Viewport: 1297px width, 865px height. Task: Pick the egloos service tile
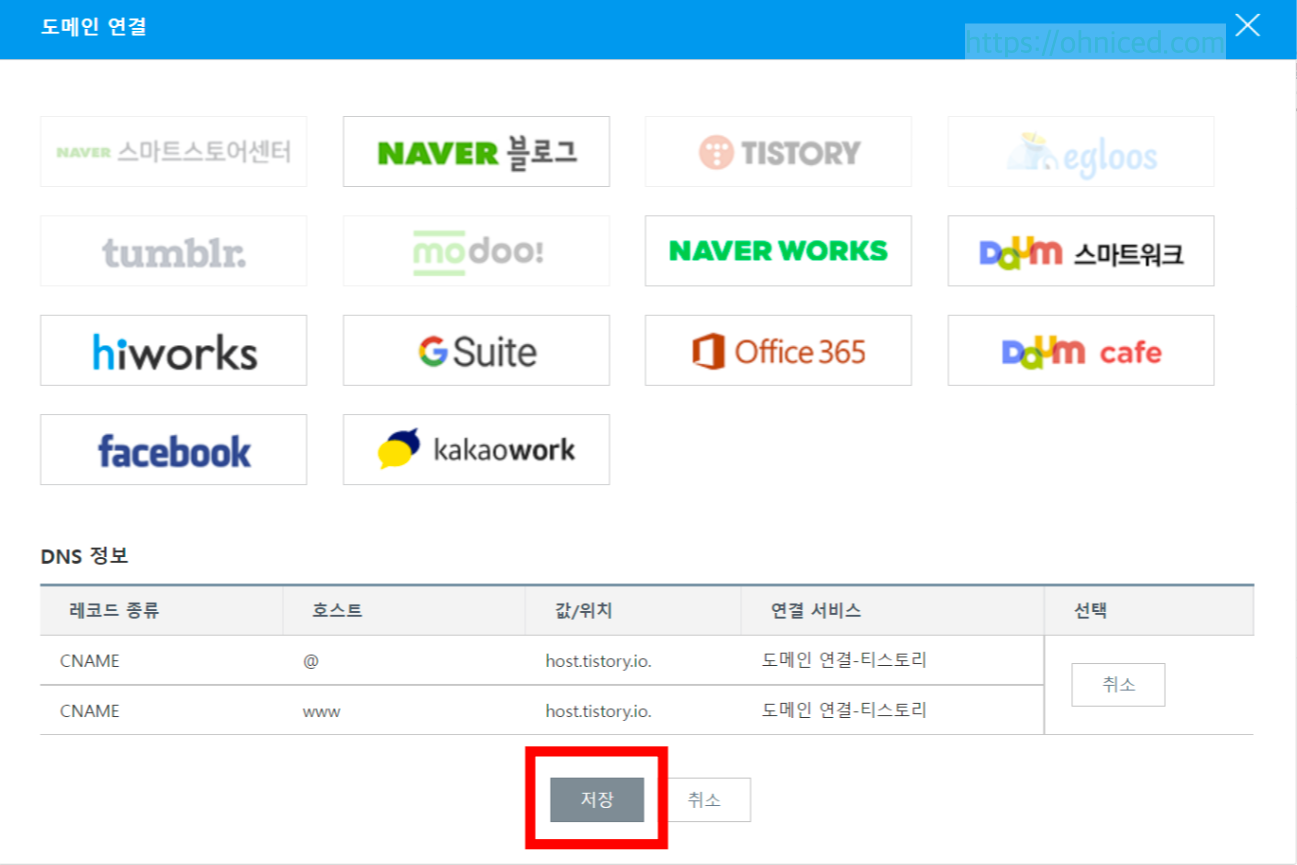1081,152
